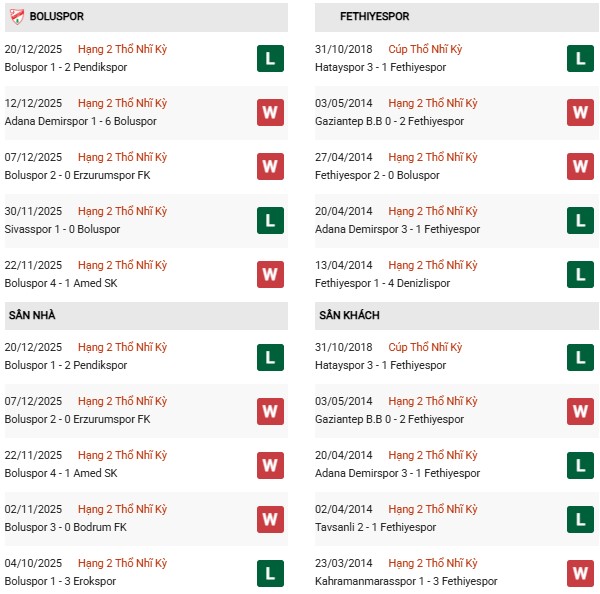The image size is (600, 594).
Task: Click the W badge for Fethiyespor 2-0 Boluspor
Action: point(581,166)
